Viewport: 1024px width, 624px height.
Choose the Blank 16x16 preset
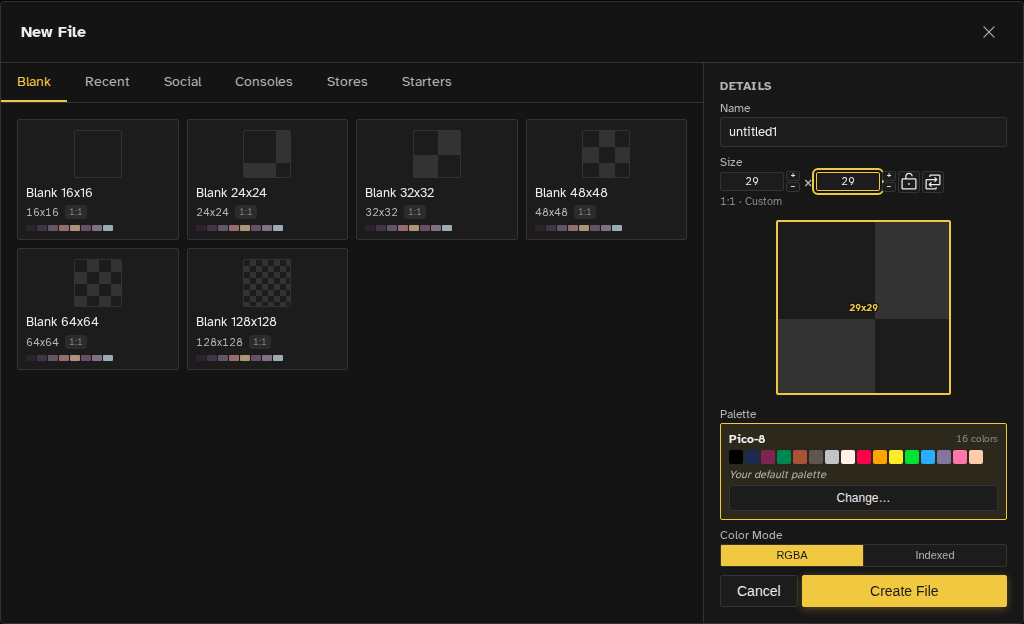click(x=98, y=179)
